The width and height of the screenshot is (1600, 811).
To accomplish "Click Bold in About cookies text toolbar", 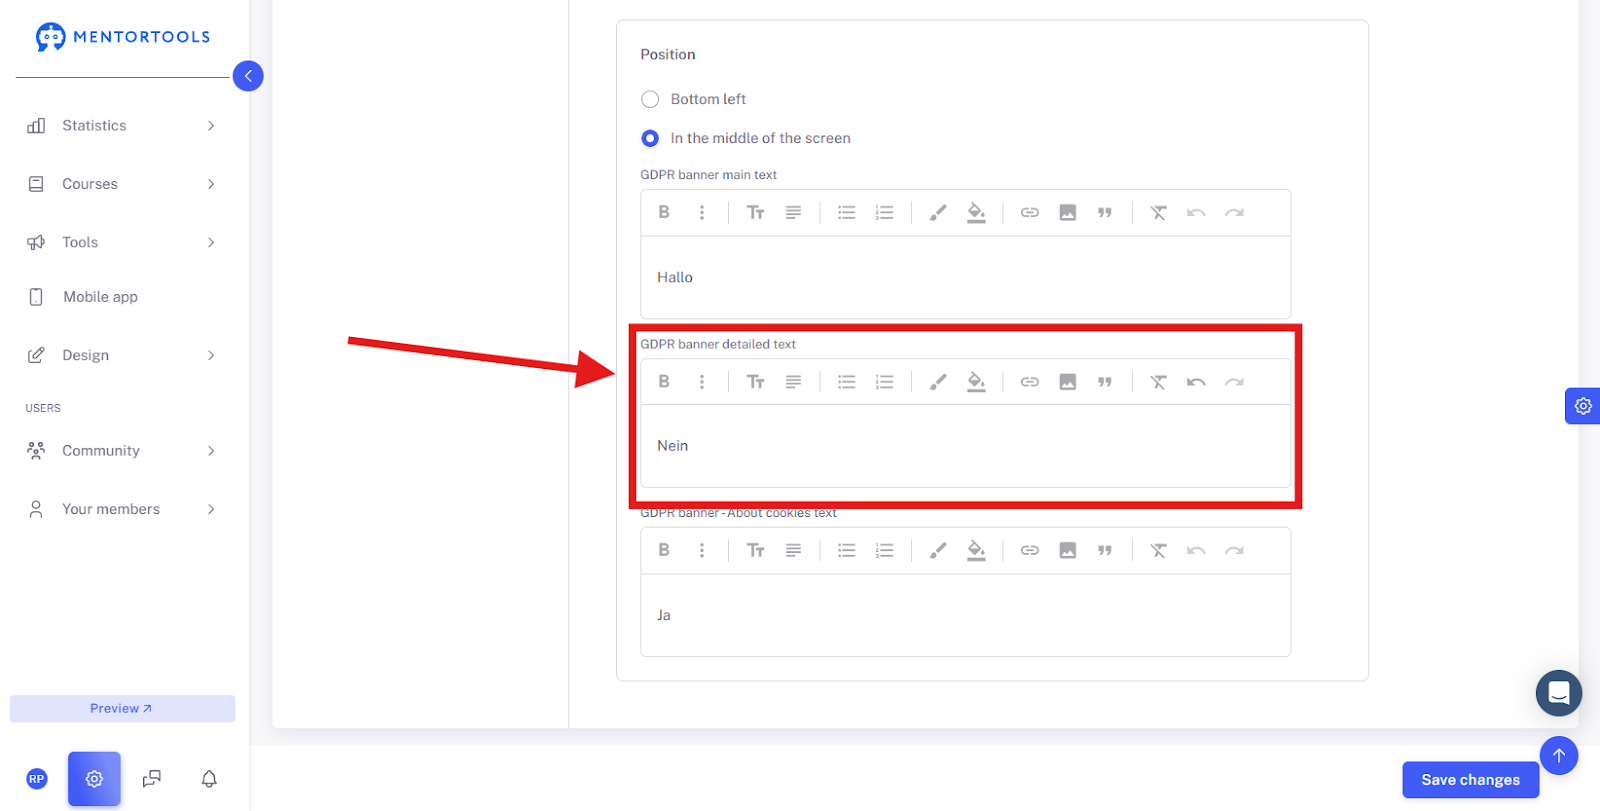I will pos(664,550).
